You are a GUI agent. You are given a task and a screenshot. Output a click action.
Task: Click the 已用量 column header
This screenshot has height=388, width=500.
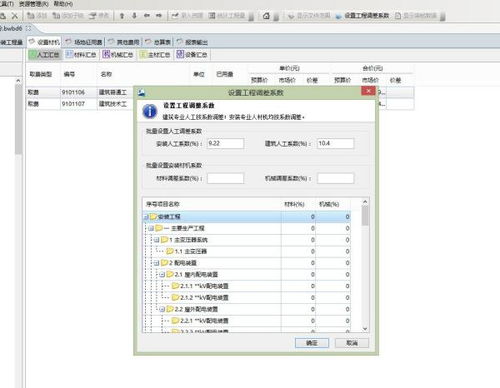point(225,74)
